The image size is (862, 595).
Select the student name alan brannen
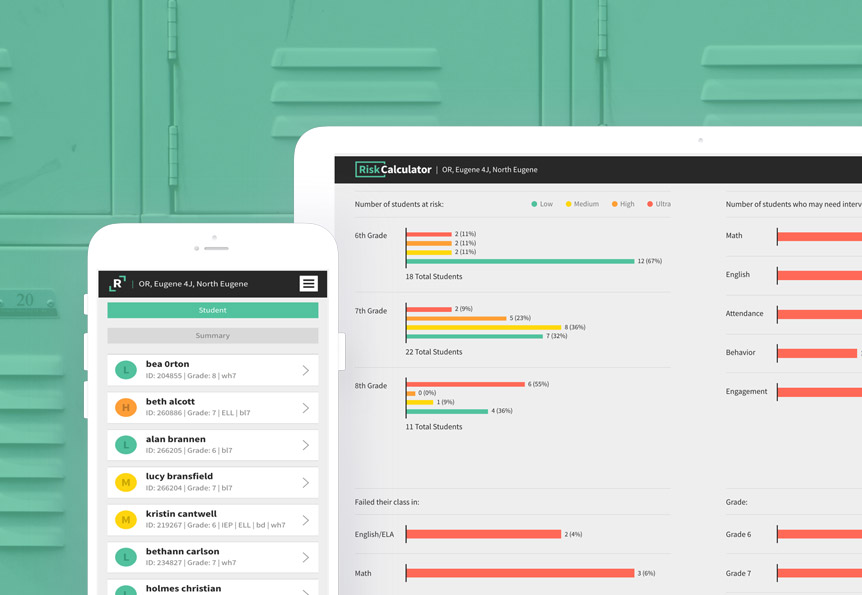click(x=175, y=439)
